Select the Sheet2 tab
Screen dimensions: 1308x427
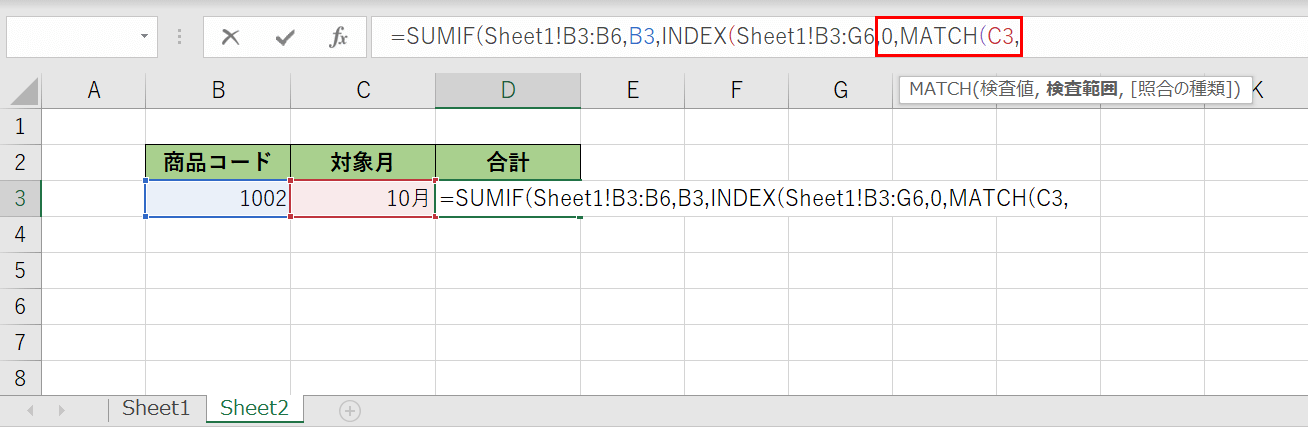[254, 408]
